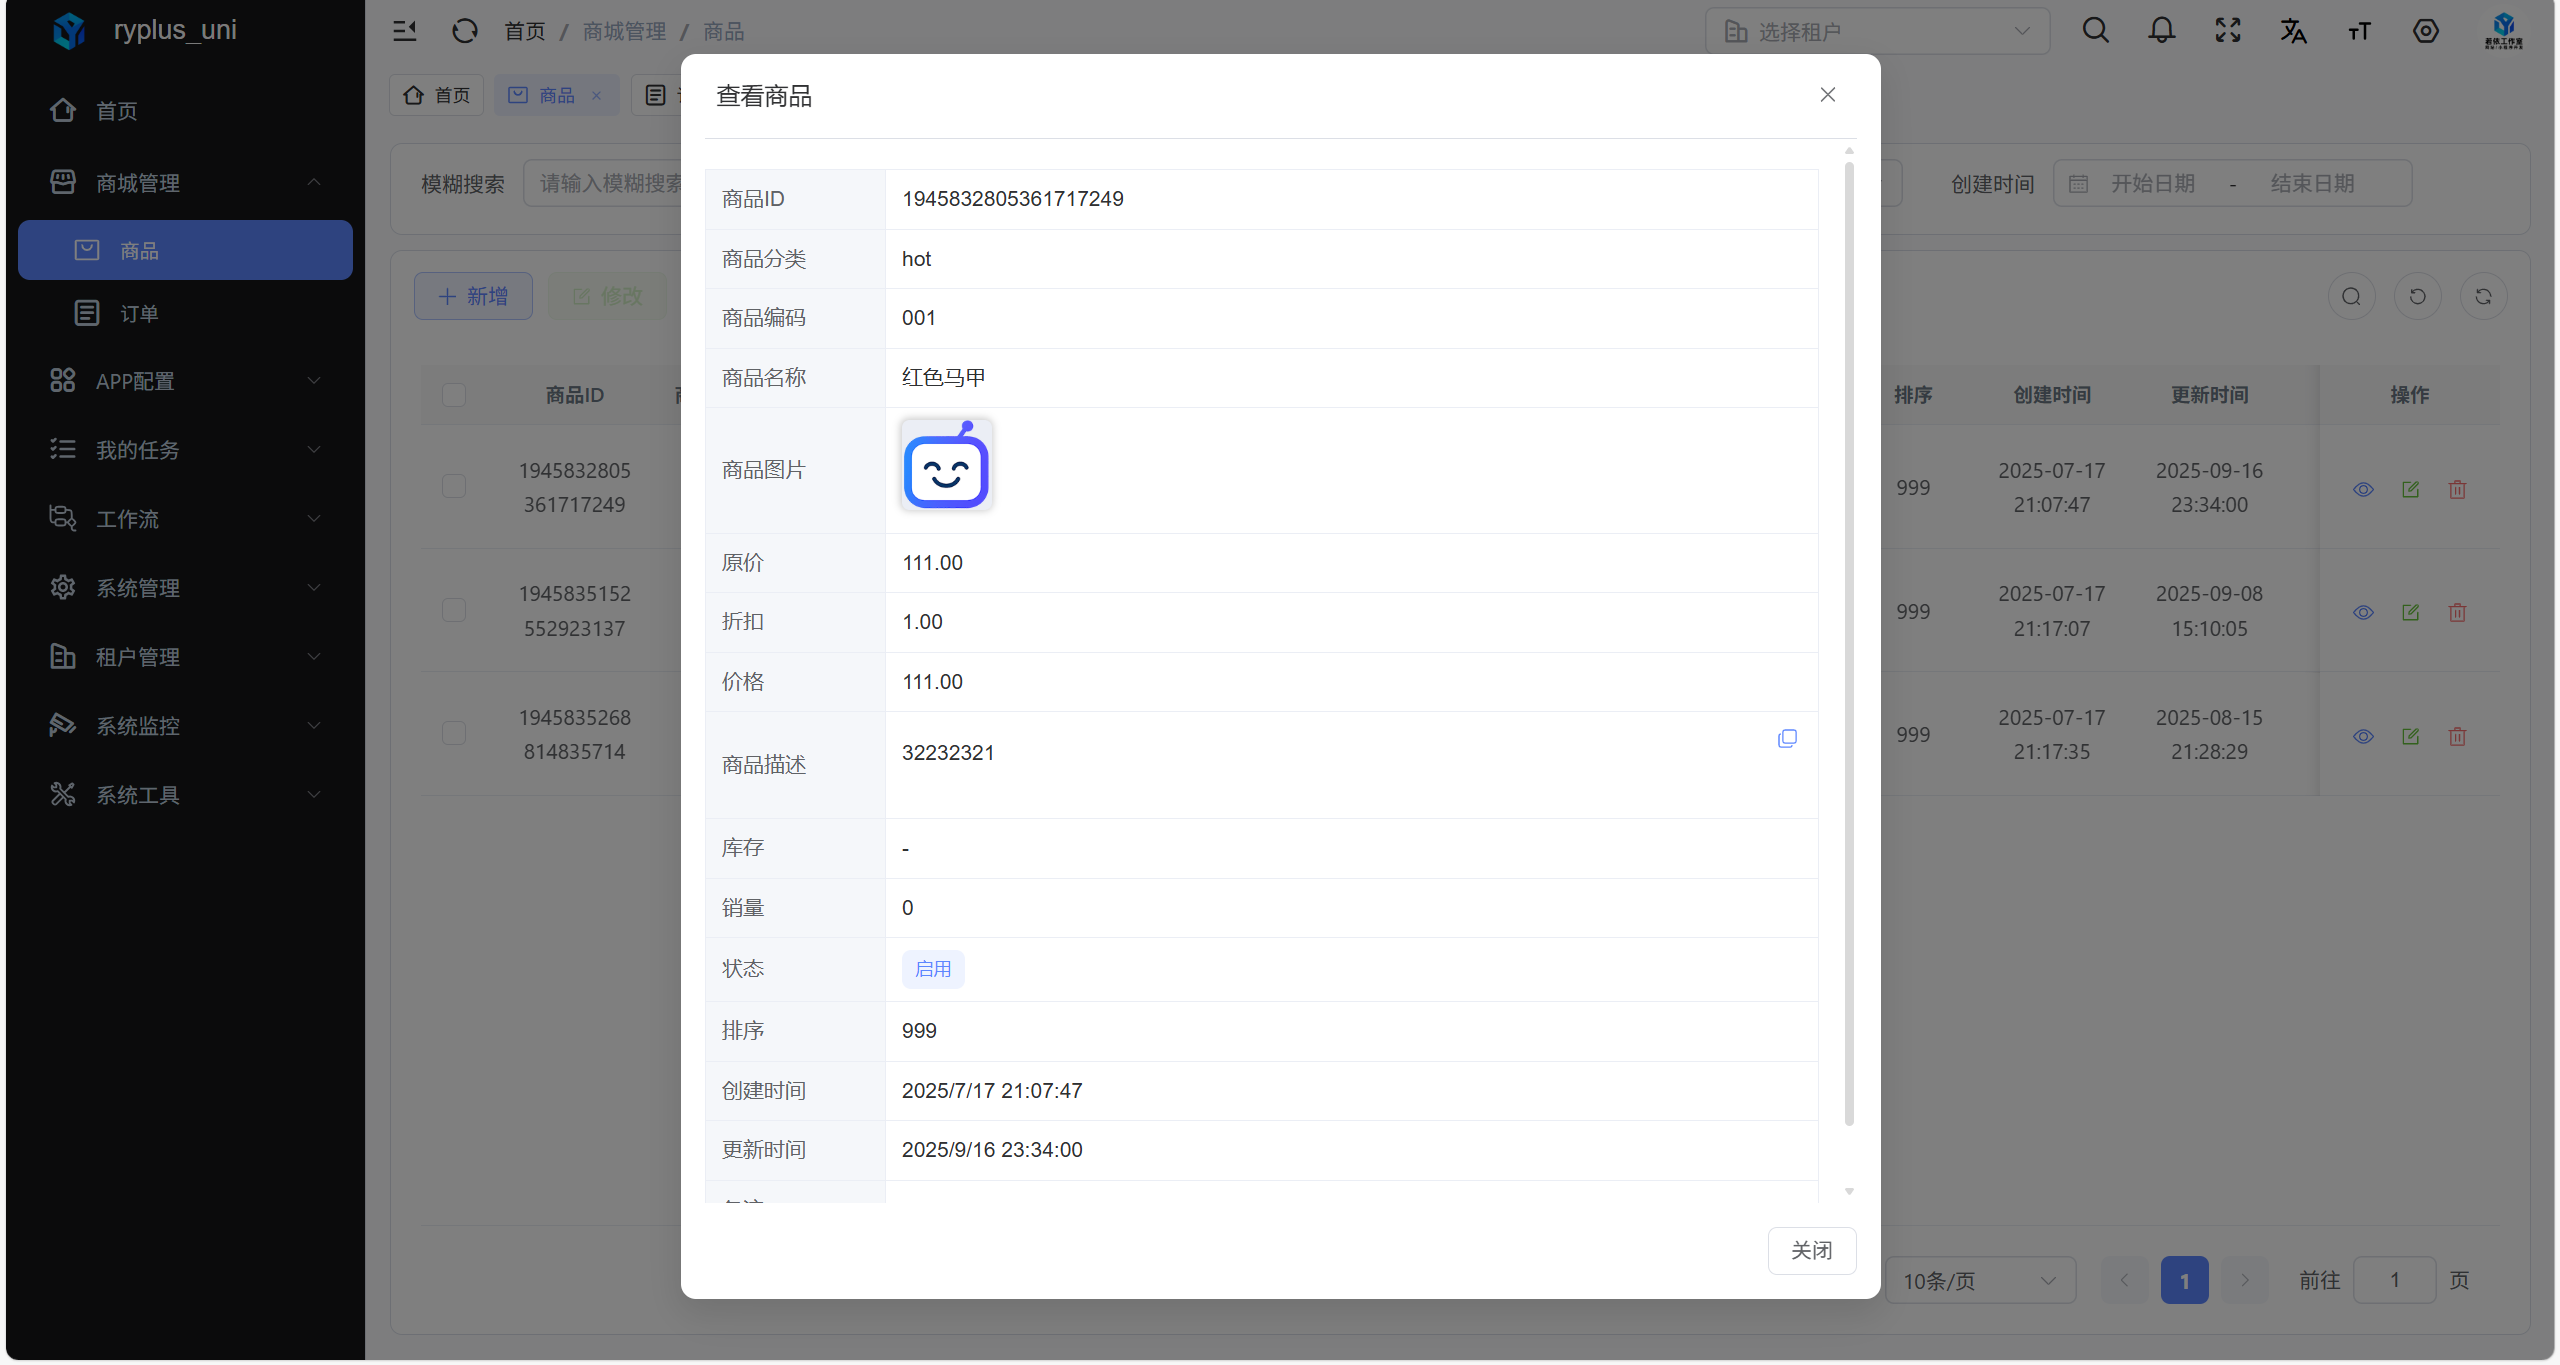Tick the select-all checkbox in table header
This screenshot has width=2560, height=1365.
(454, 395)
